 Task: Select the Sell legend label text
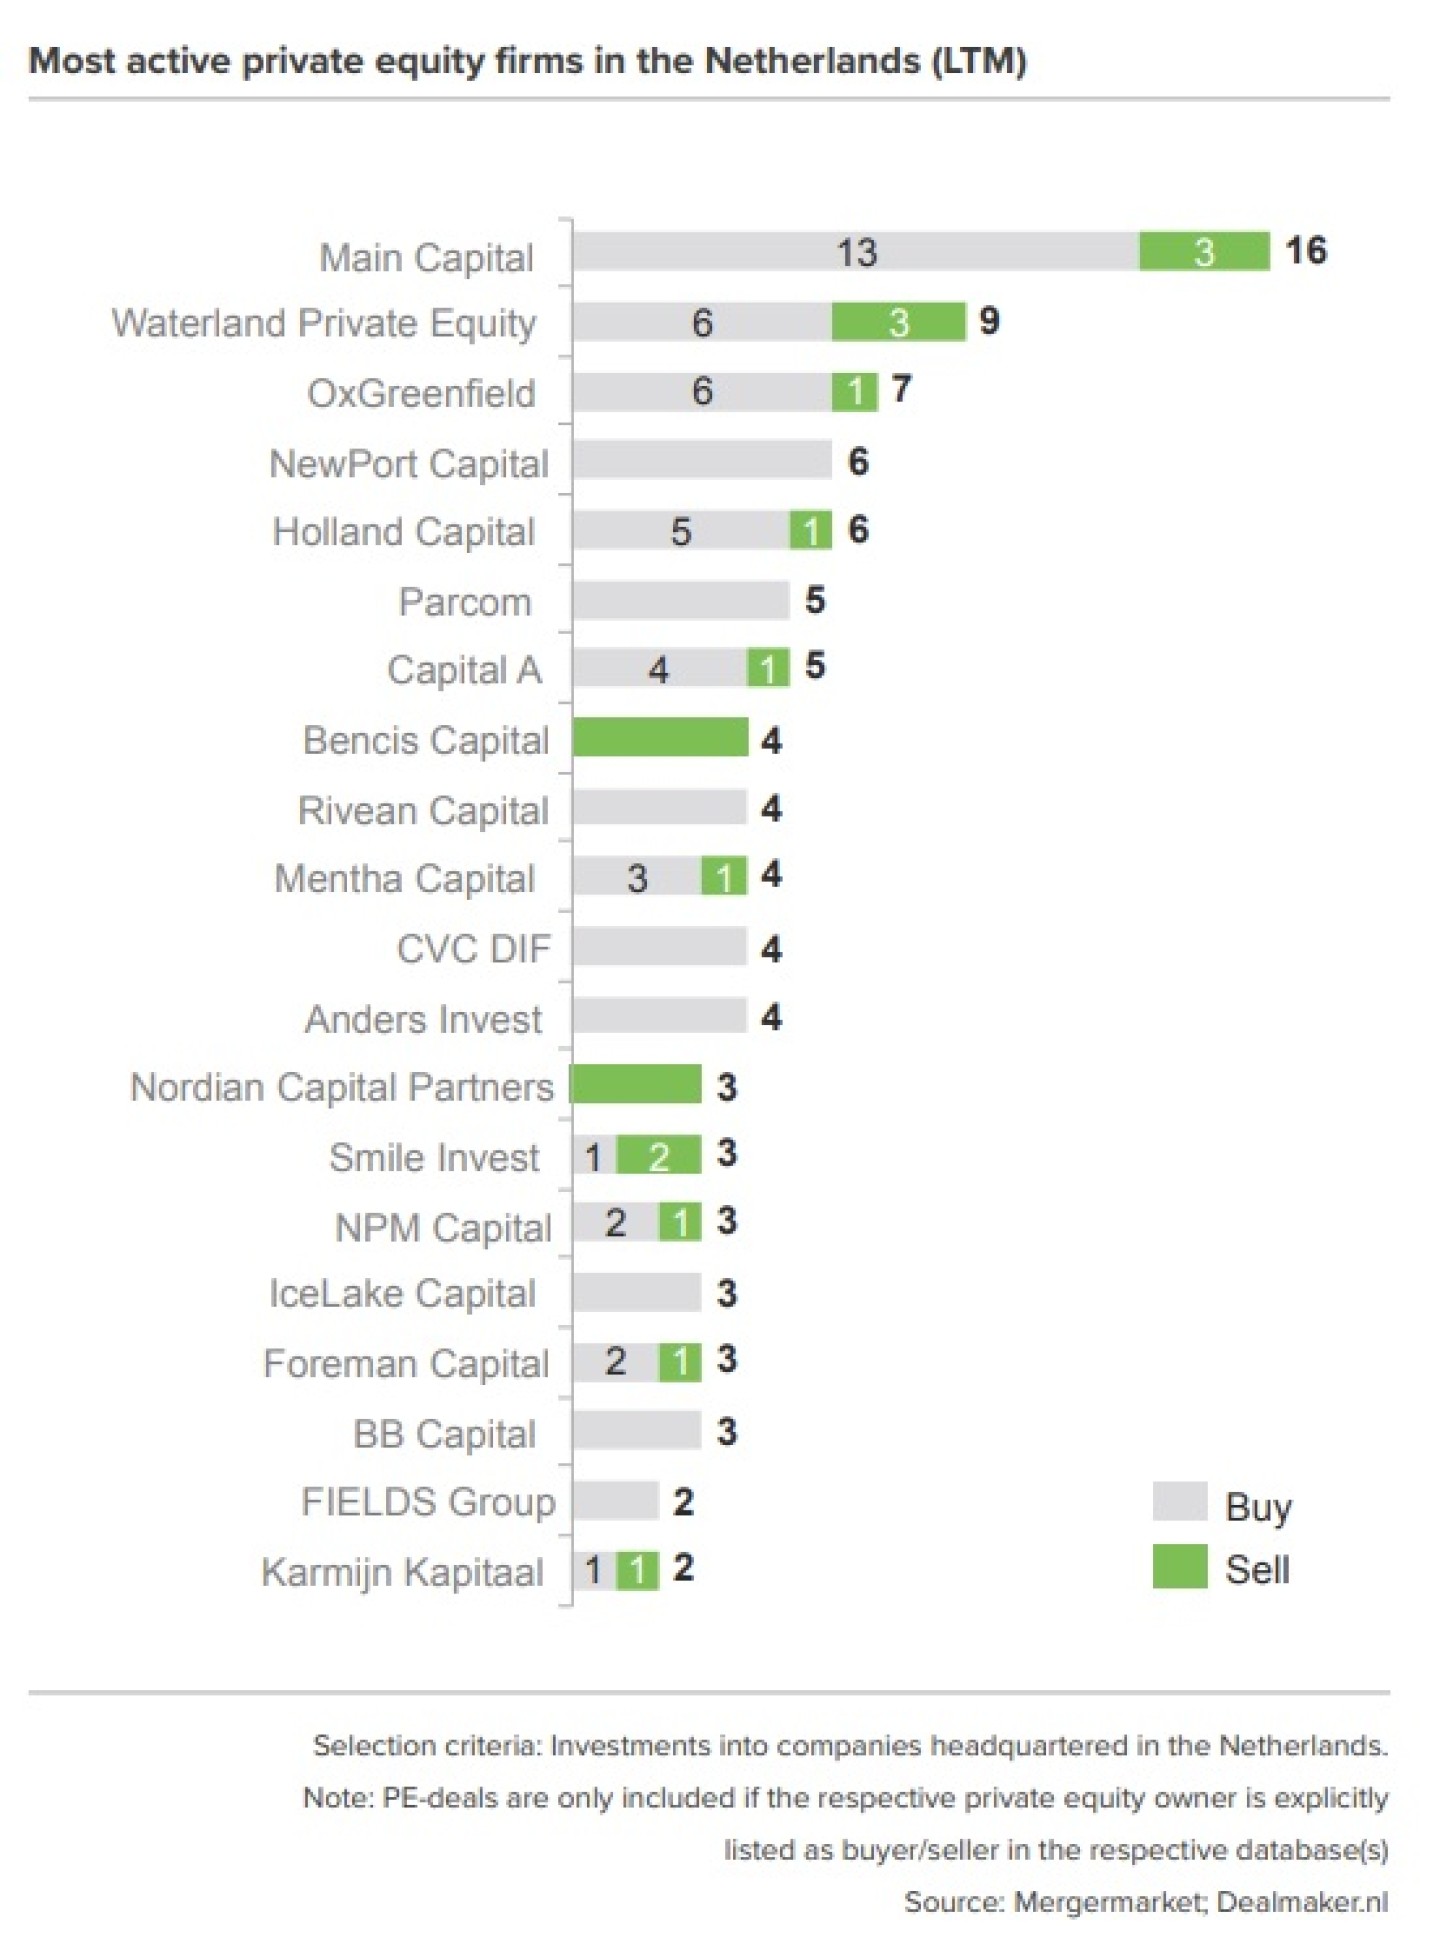(1257, 1569)
